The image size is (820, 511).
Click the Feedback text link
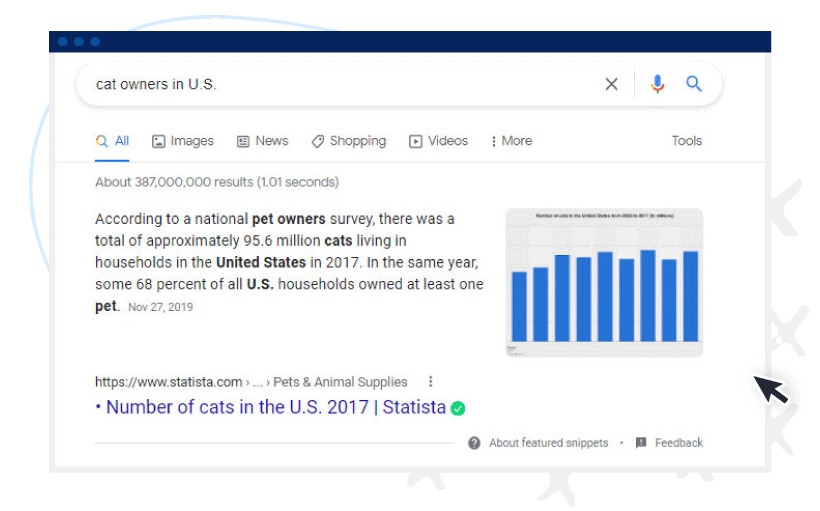coord(679,443)
